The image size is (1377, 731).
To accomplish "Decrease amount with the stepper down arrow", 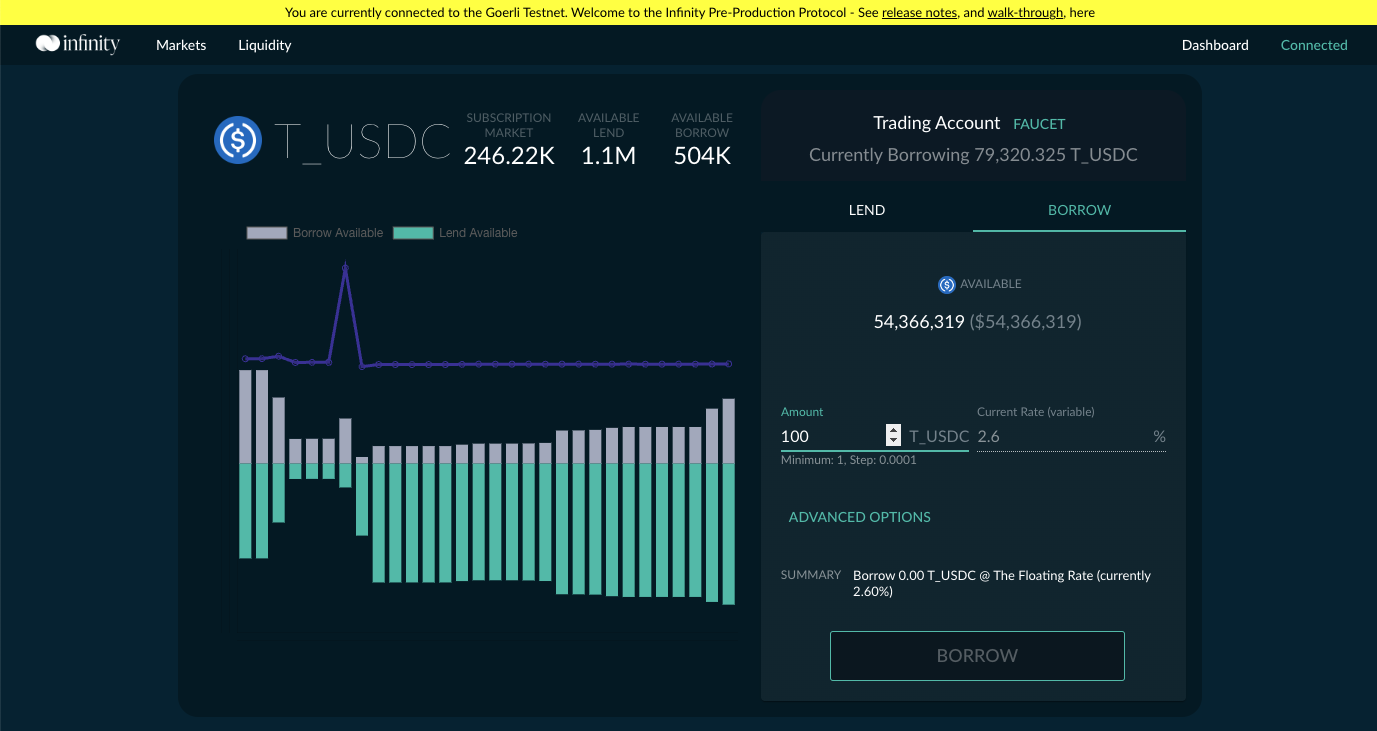I will [x=893, y=441].
